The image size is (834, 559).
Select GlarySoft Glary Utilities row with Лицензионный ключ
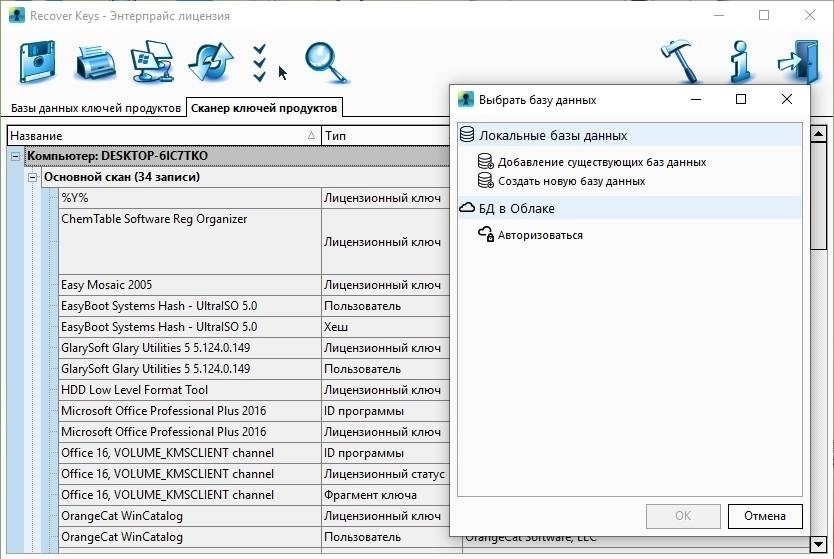[253, 348]
